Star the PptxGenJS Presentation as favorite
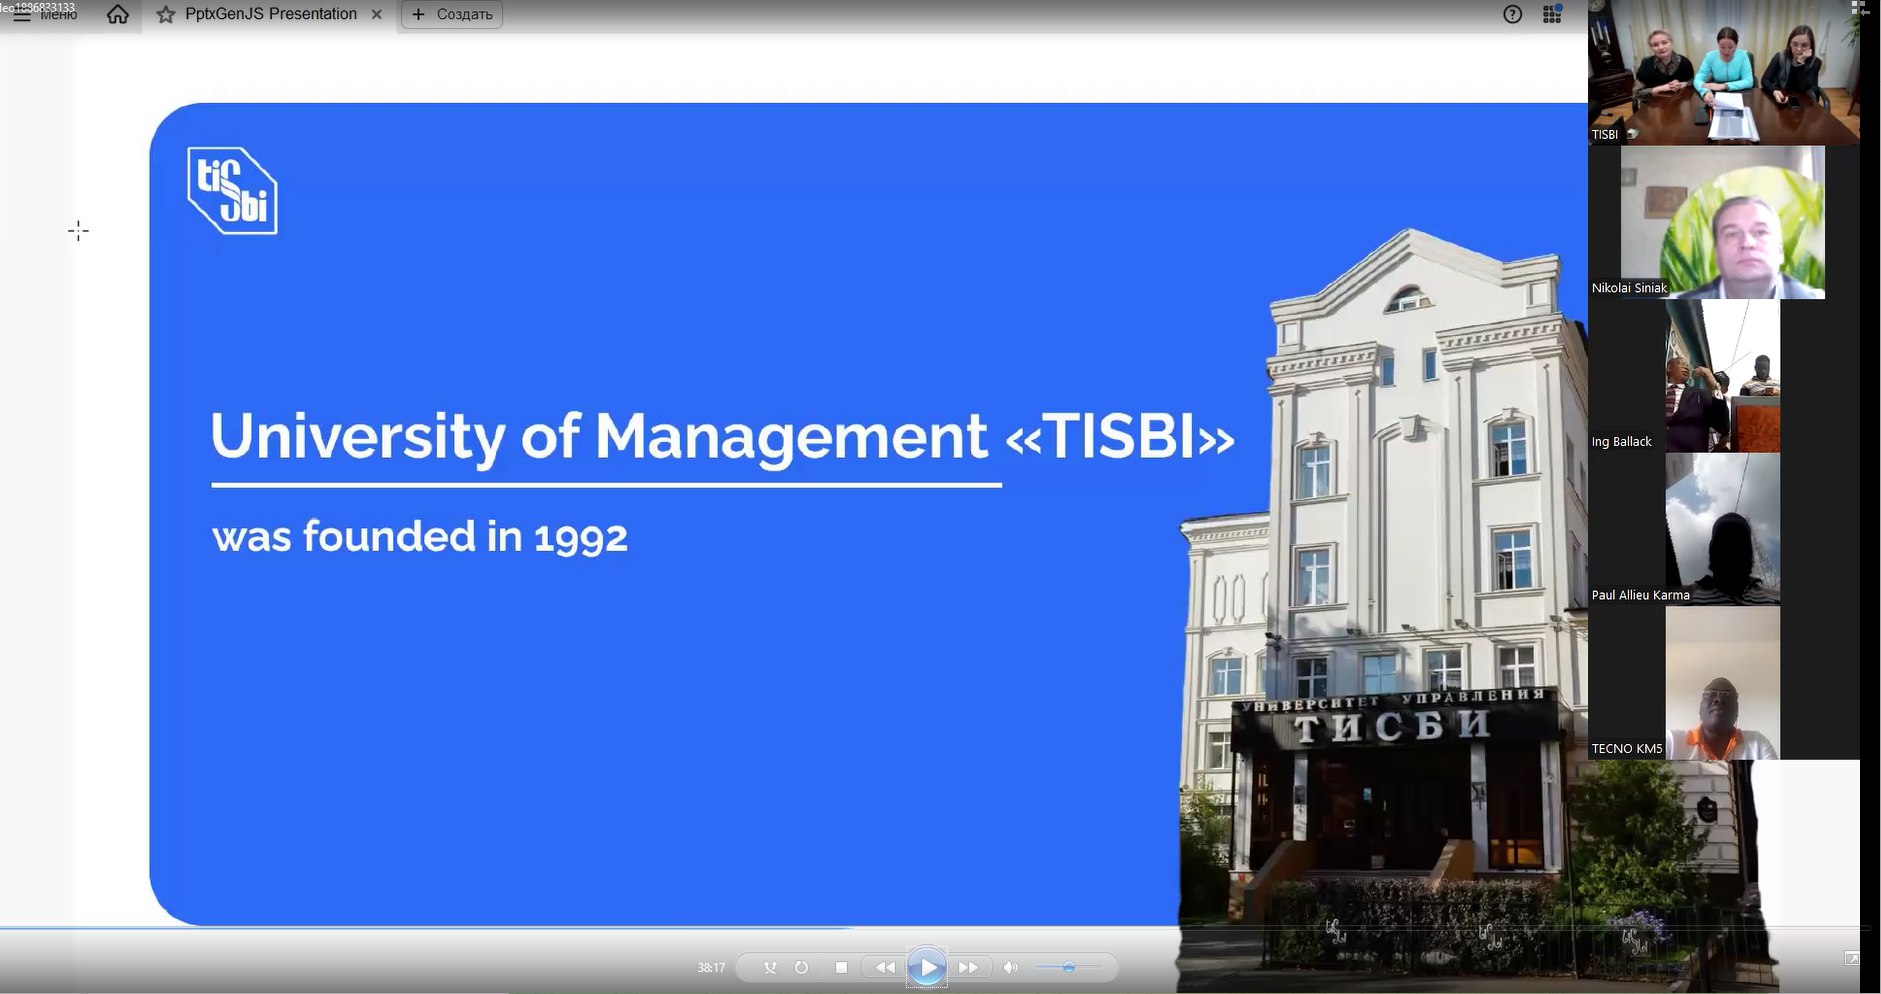 (166, 15)
